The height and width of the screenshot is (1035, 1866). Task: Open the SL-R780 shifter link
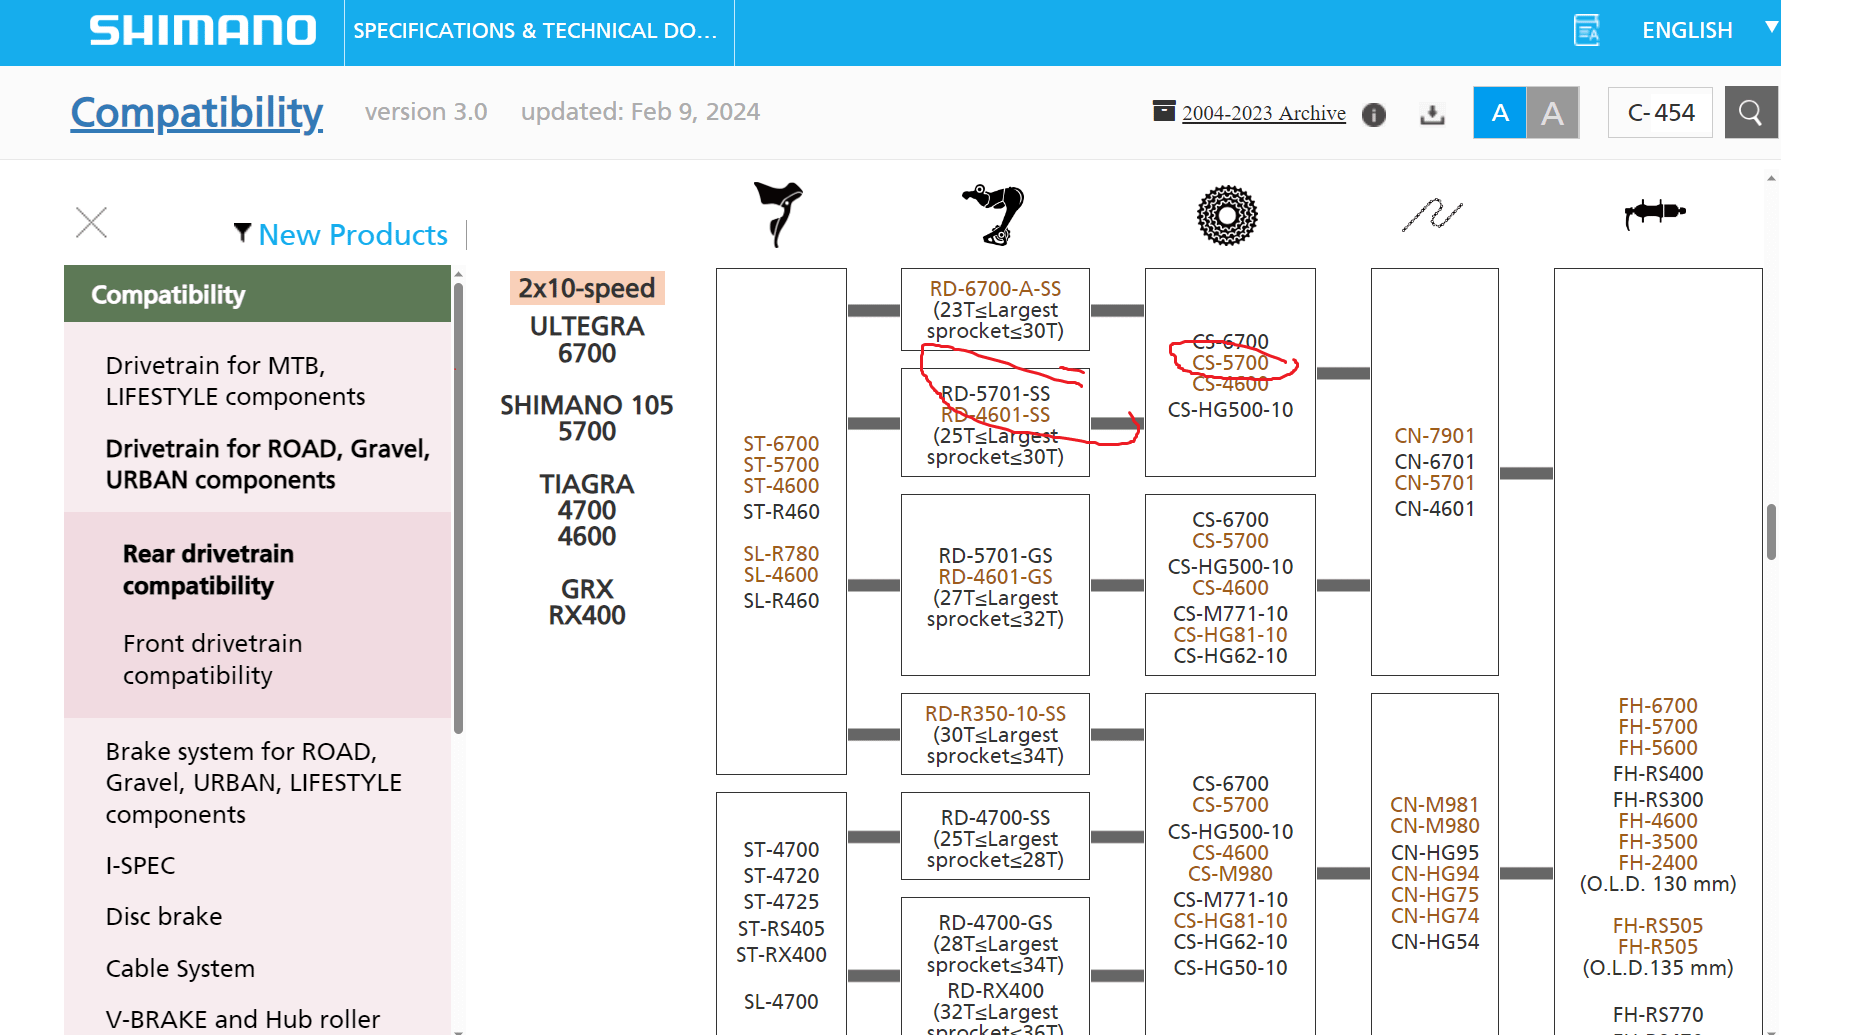[781, 554]
